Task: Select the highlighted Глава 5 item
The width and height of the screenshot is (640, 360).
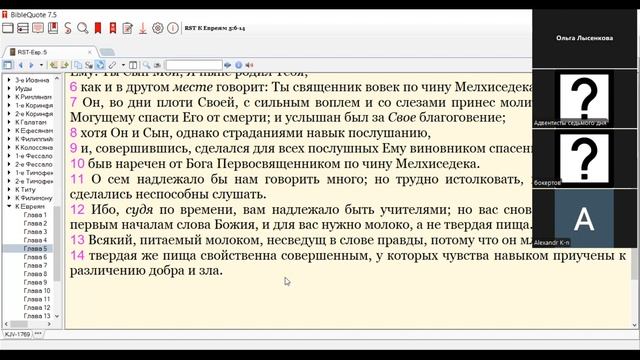Action: tap(35, 249)
